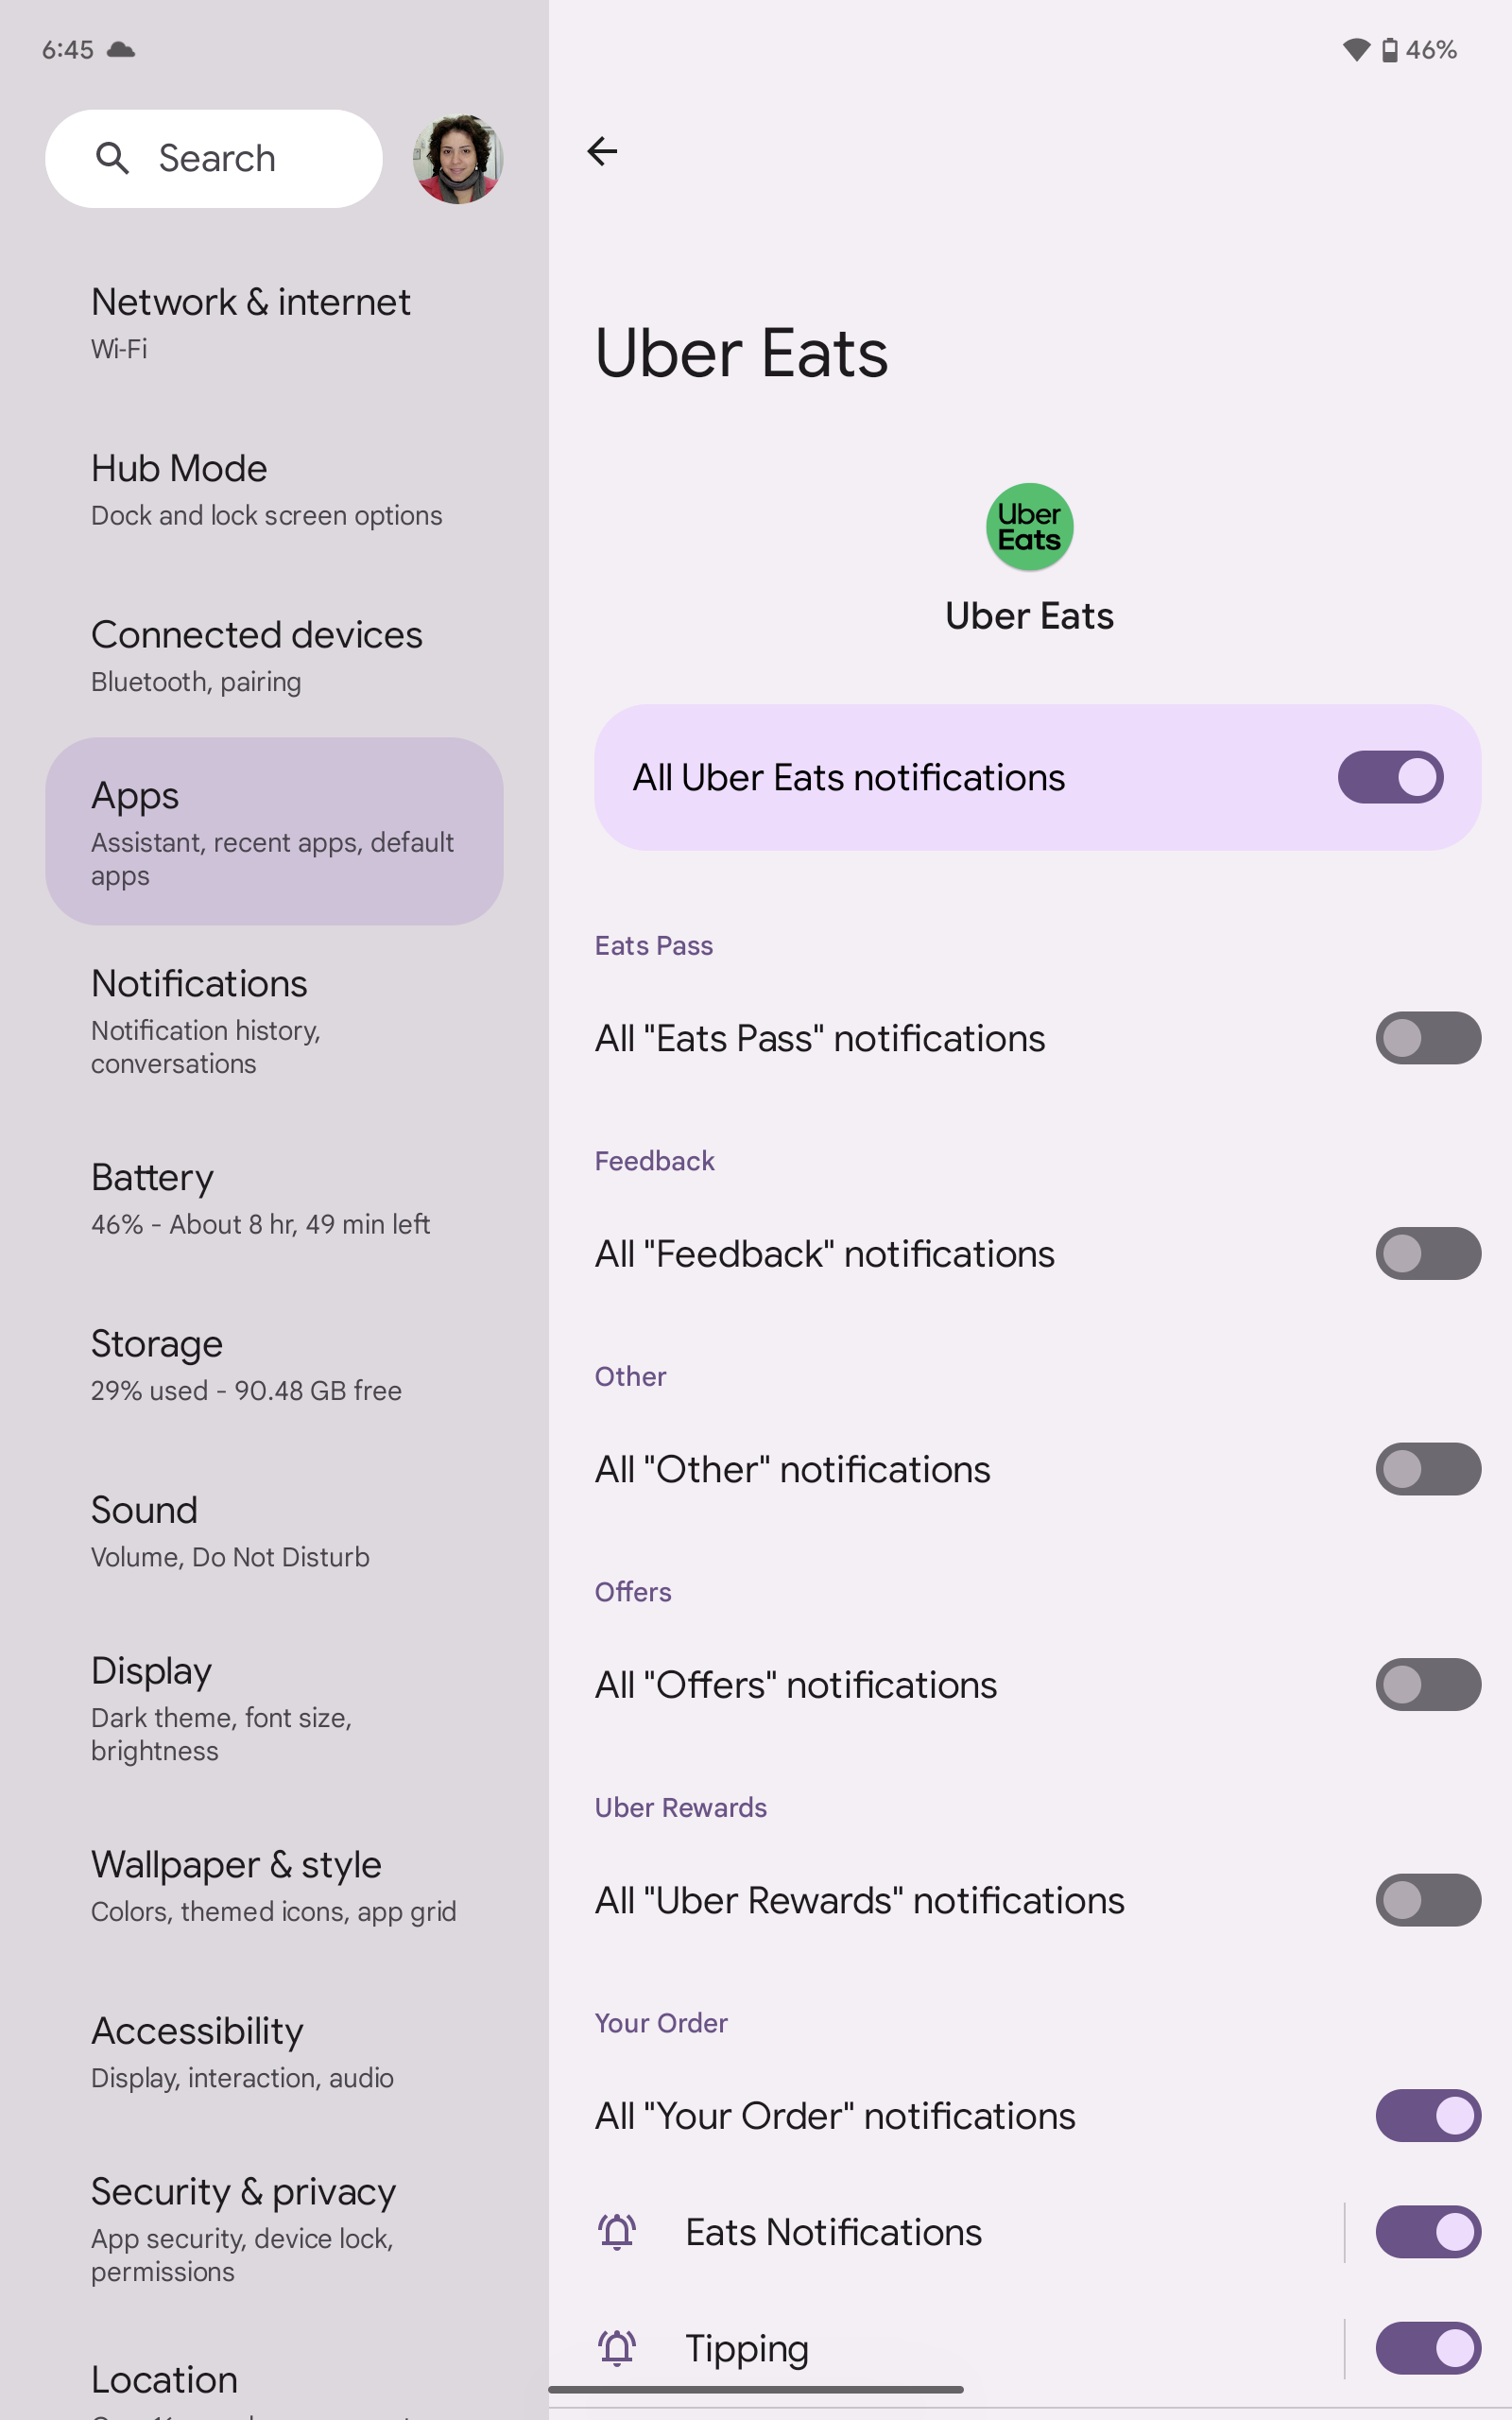The image size is (1512, 2420).
Task: Open the user profile avatar
Action: point(457,159)
